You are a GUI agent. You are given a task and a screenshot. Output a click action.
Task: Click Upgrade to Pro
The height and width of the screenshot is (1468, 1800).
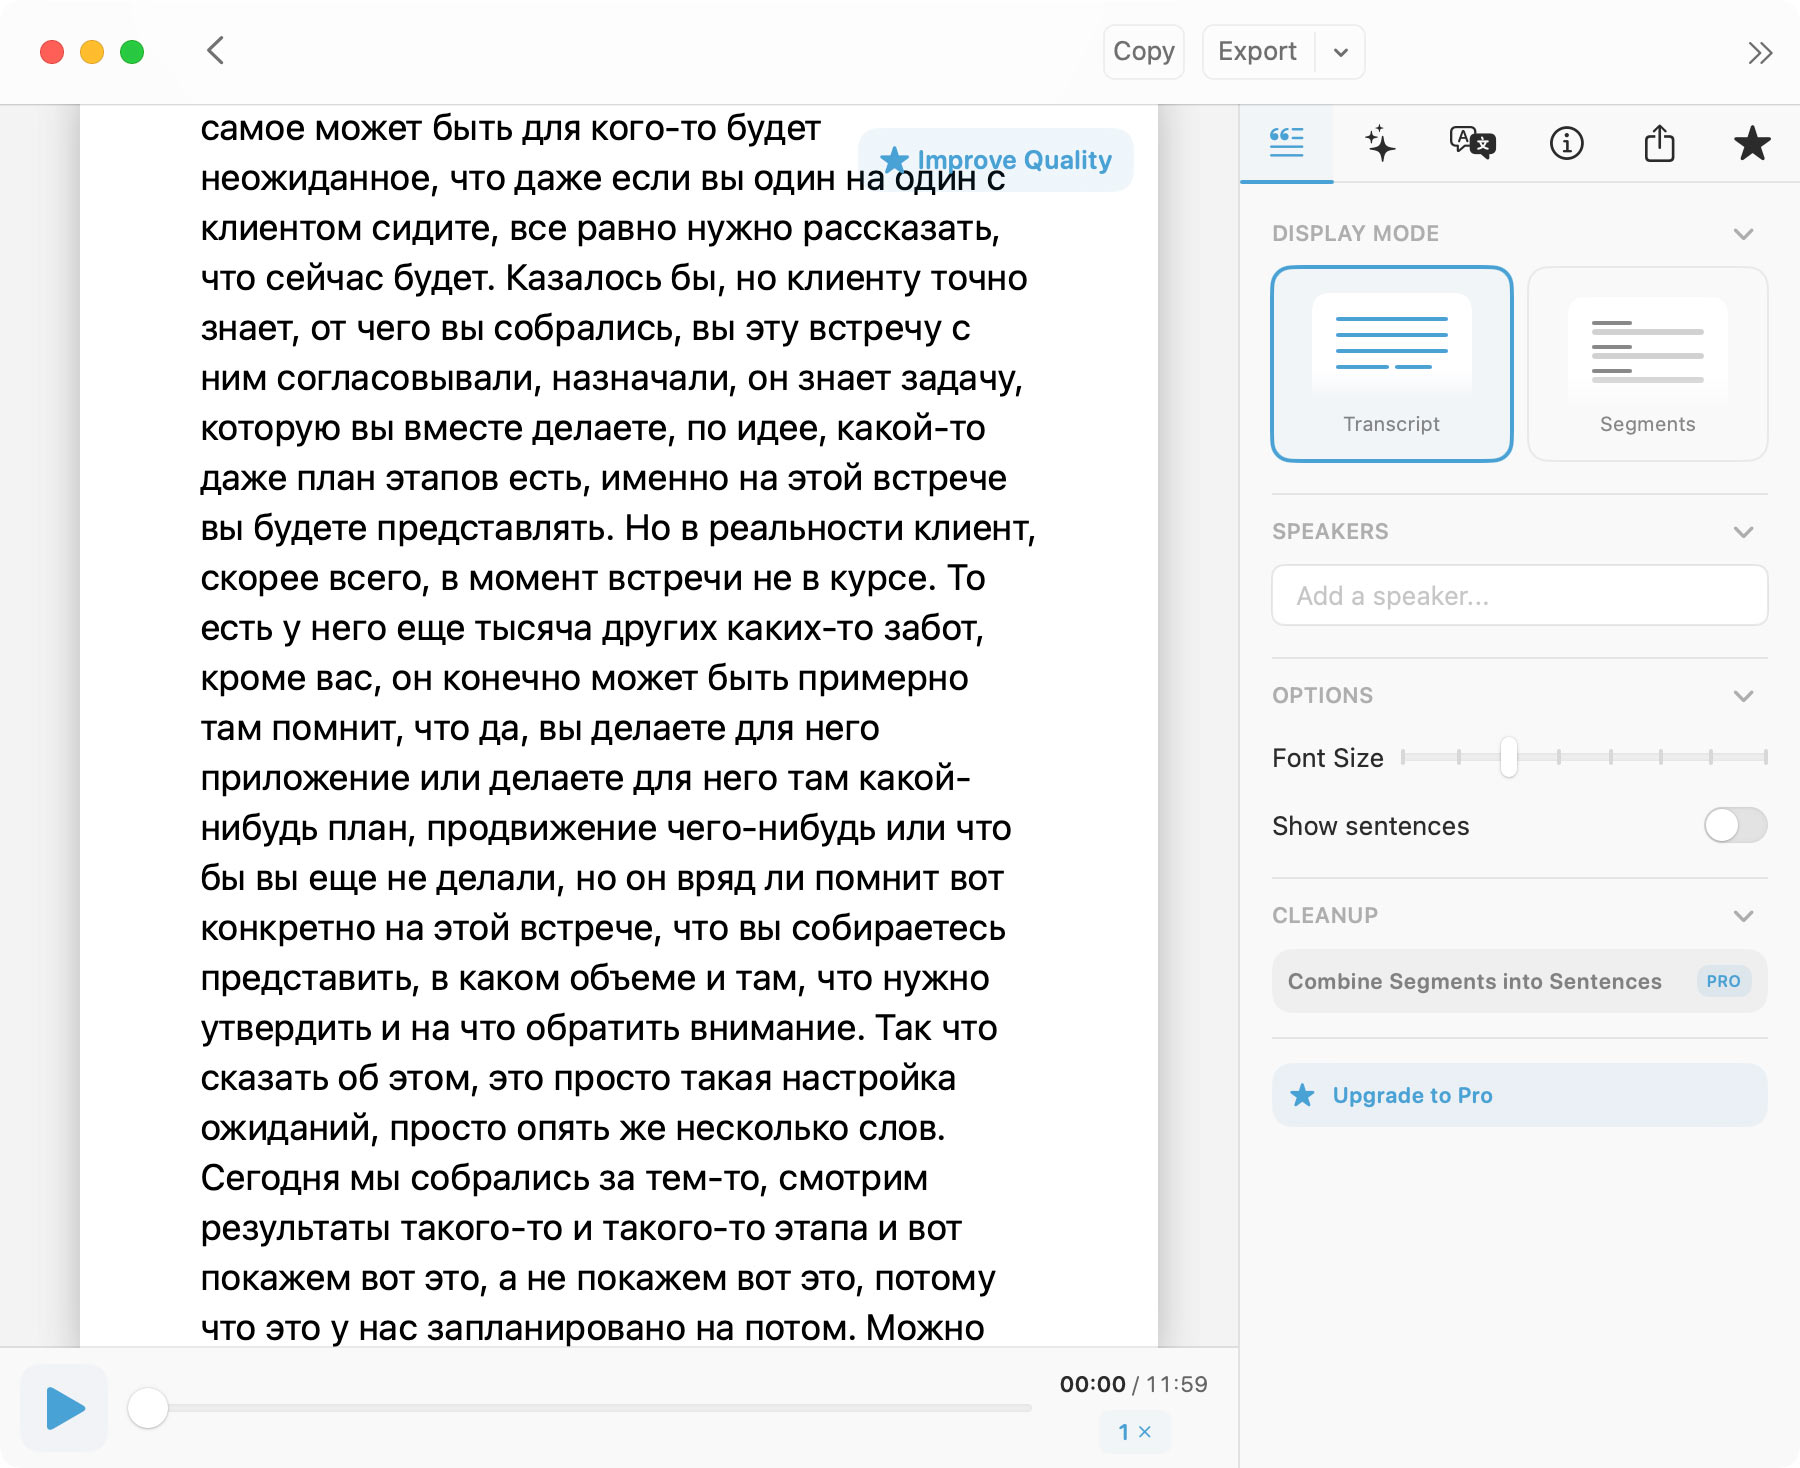point(1519,1095)
